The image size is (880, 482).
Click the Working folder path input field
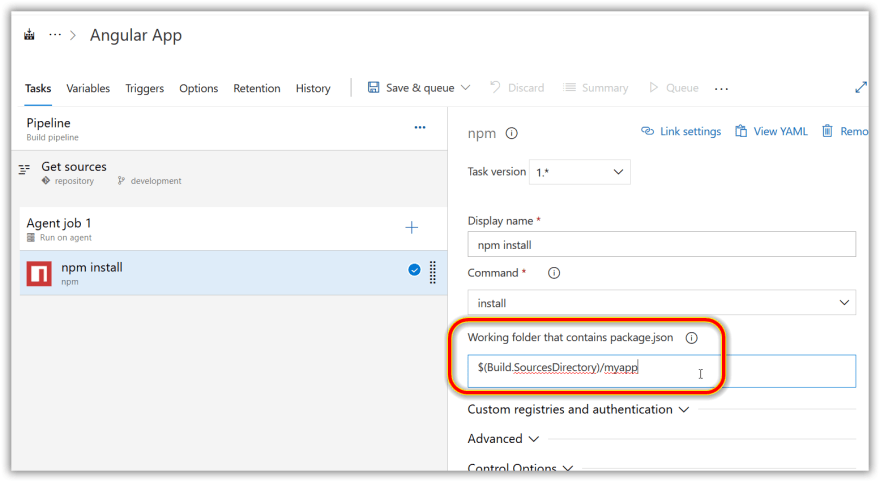click(662, 371)
